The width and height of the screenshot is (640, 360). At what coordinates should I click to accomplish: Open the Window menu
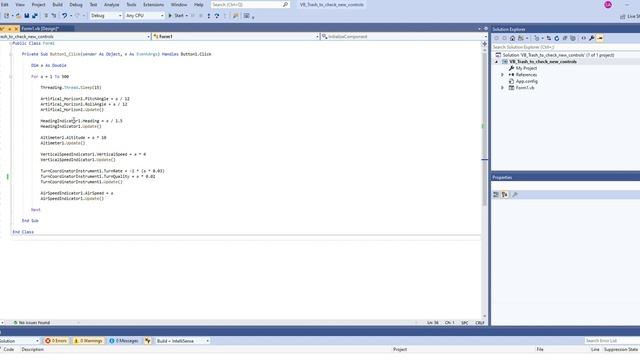179,4
